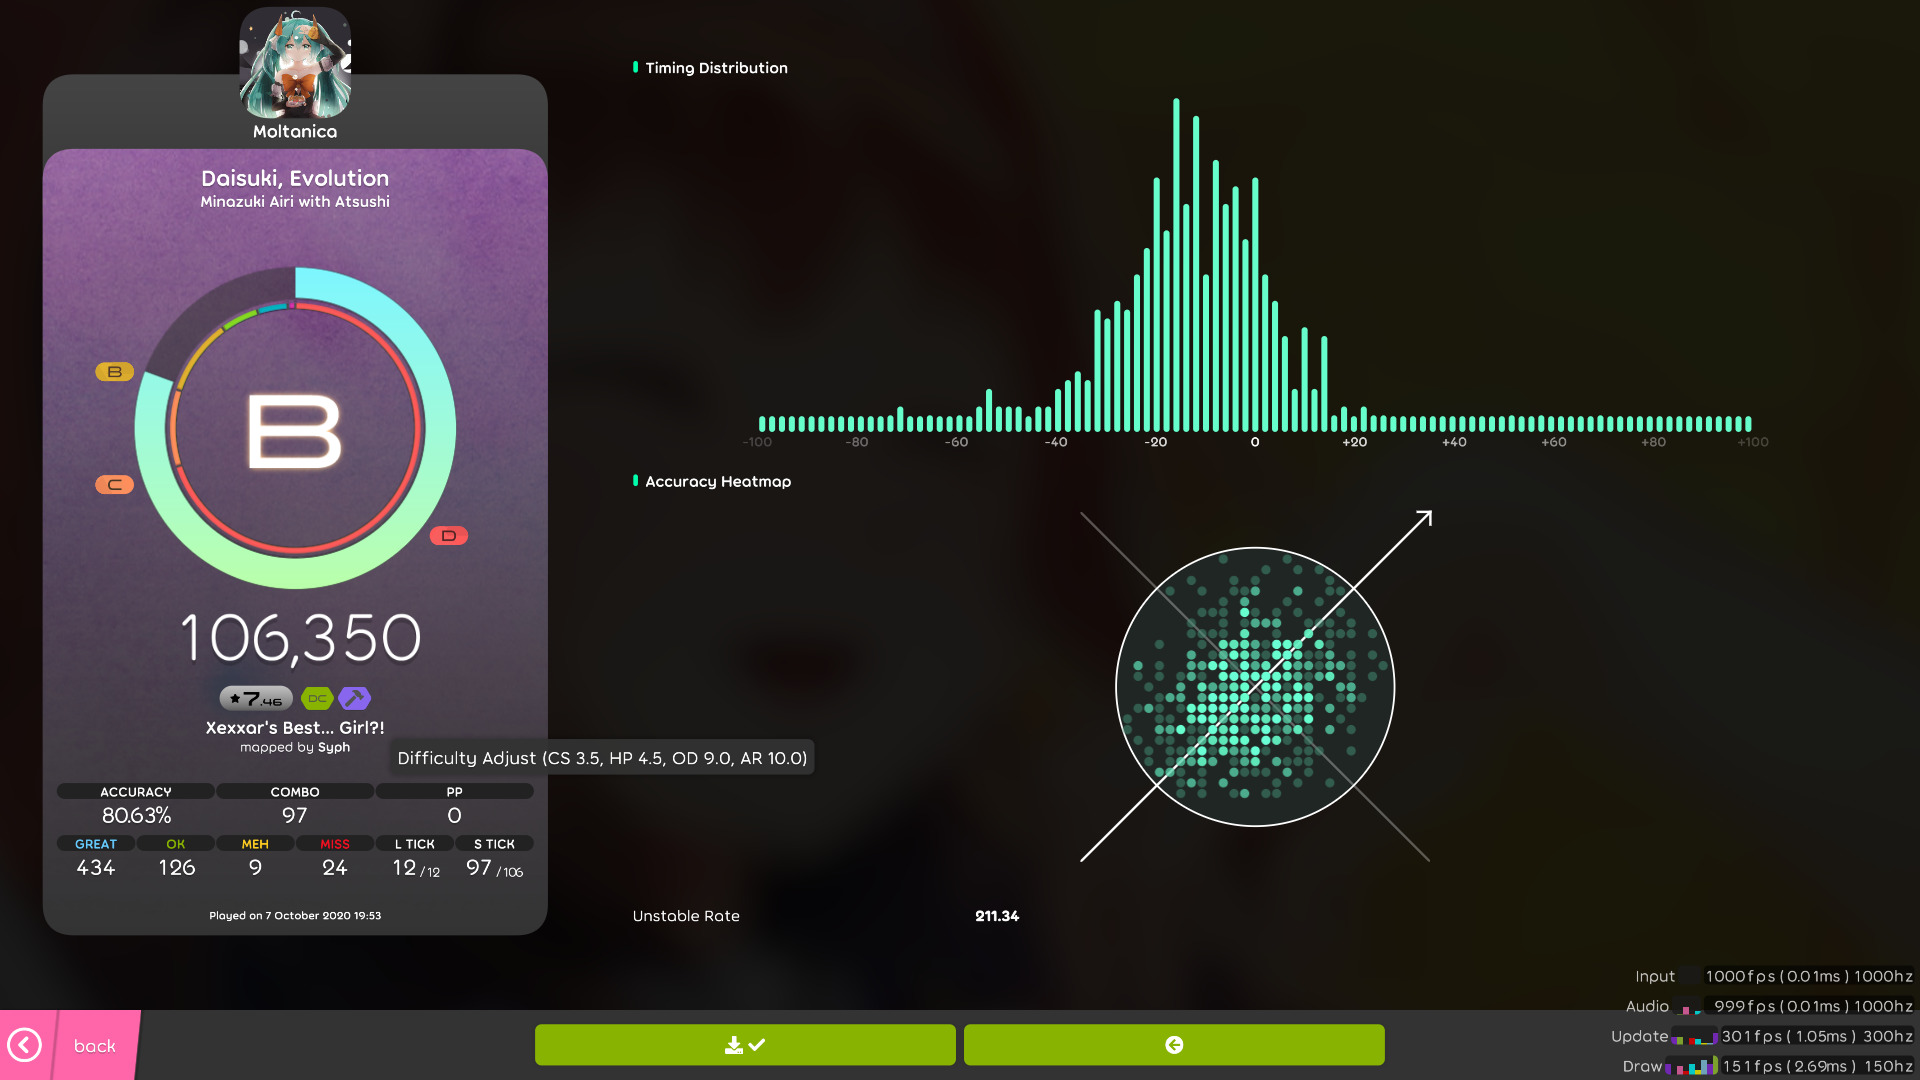1920x1080 pixels.
Task: Click the +20 axis label on histogram
Action: pos(1355,442)
